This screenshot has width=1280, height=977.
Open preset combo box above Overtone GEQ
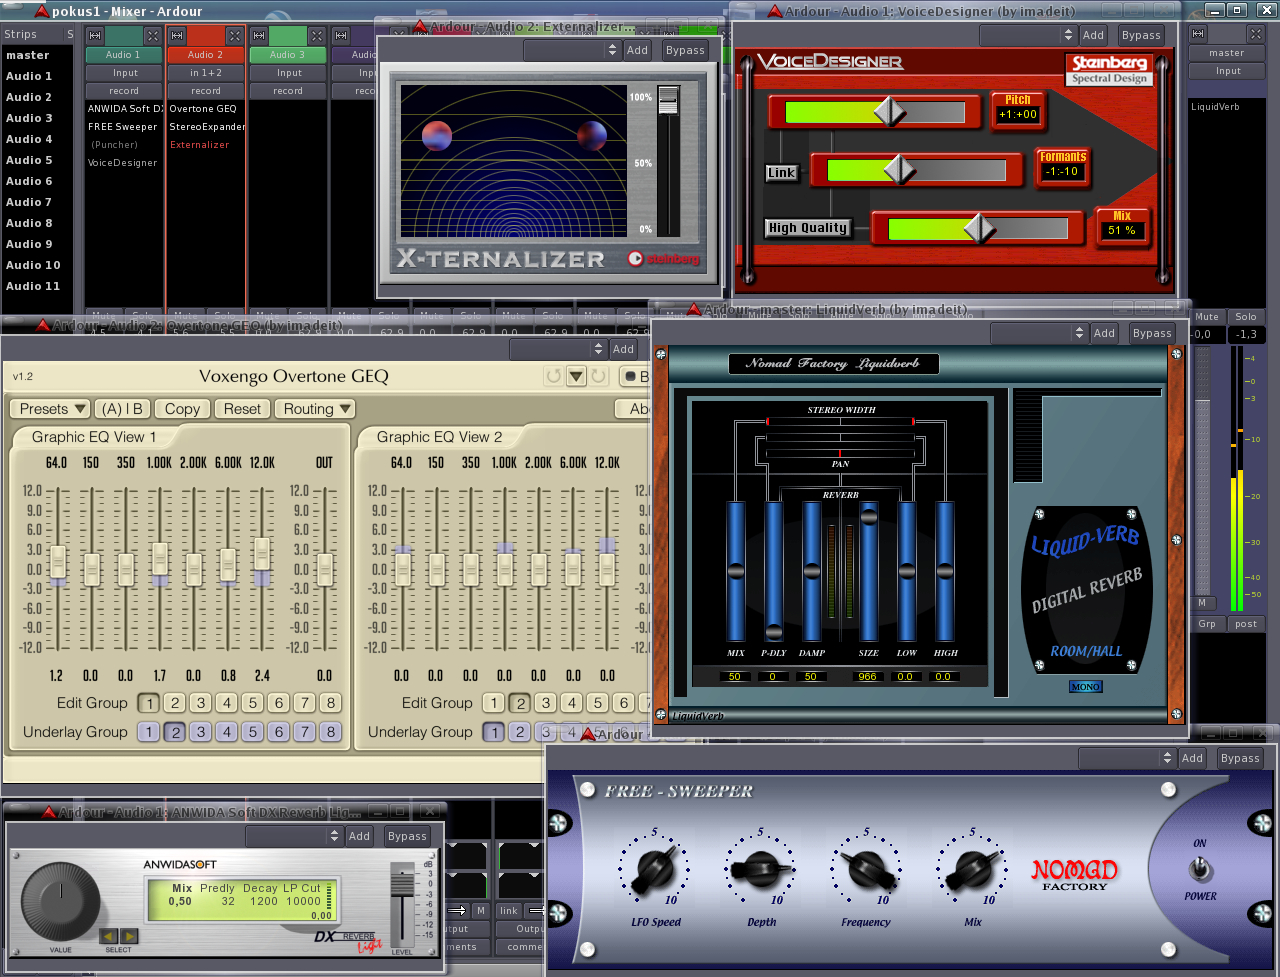(x=558, y=349)
